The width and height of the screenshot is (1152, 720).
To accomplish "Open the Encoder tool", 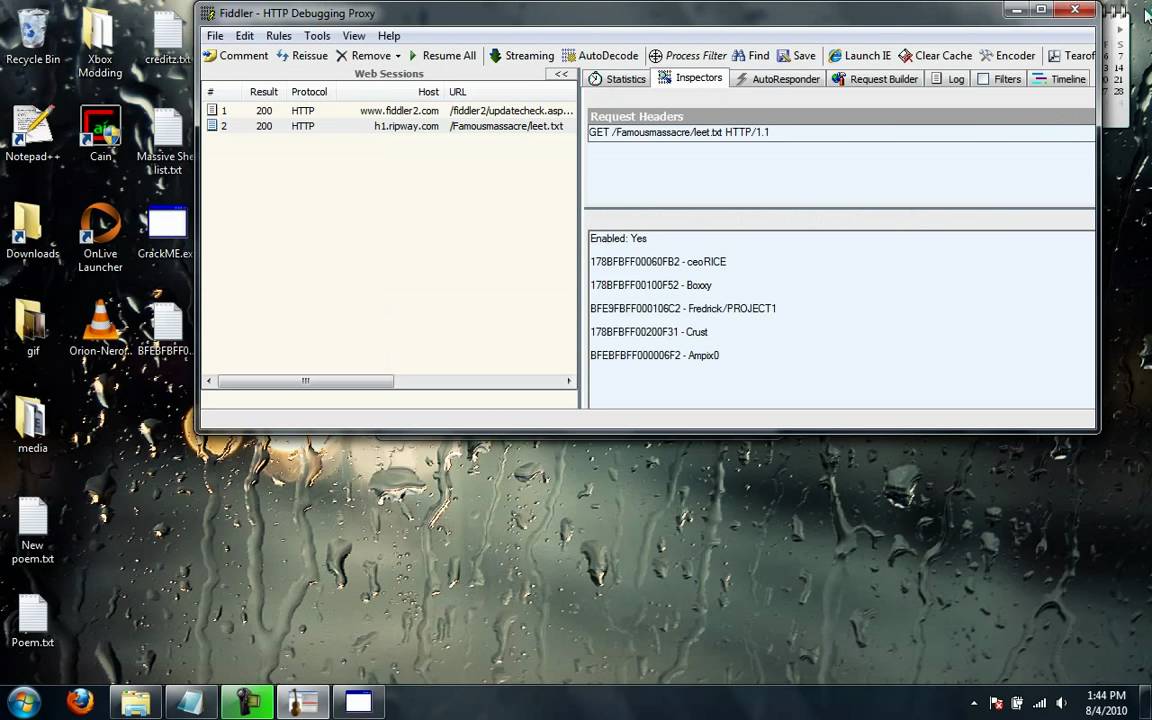I will [1007, 56].
